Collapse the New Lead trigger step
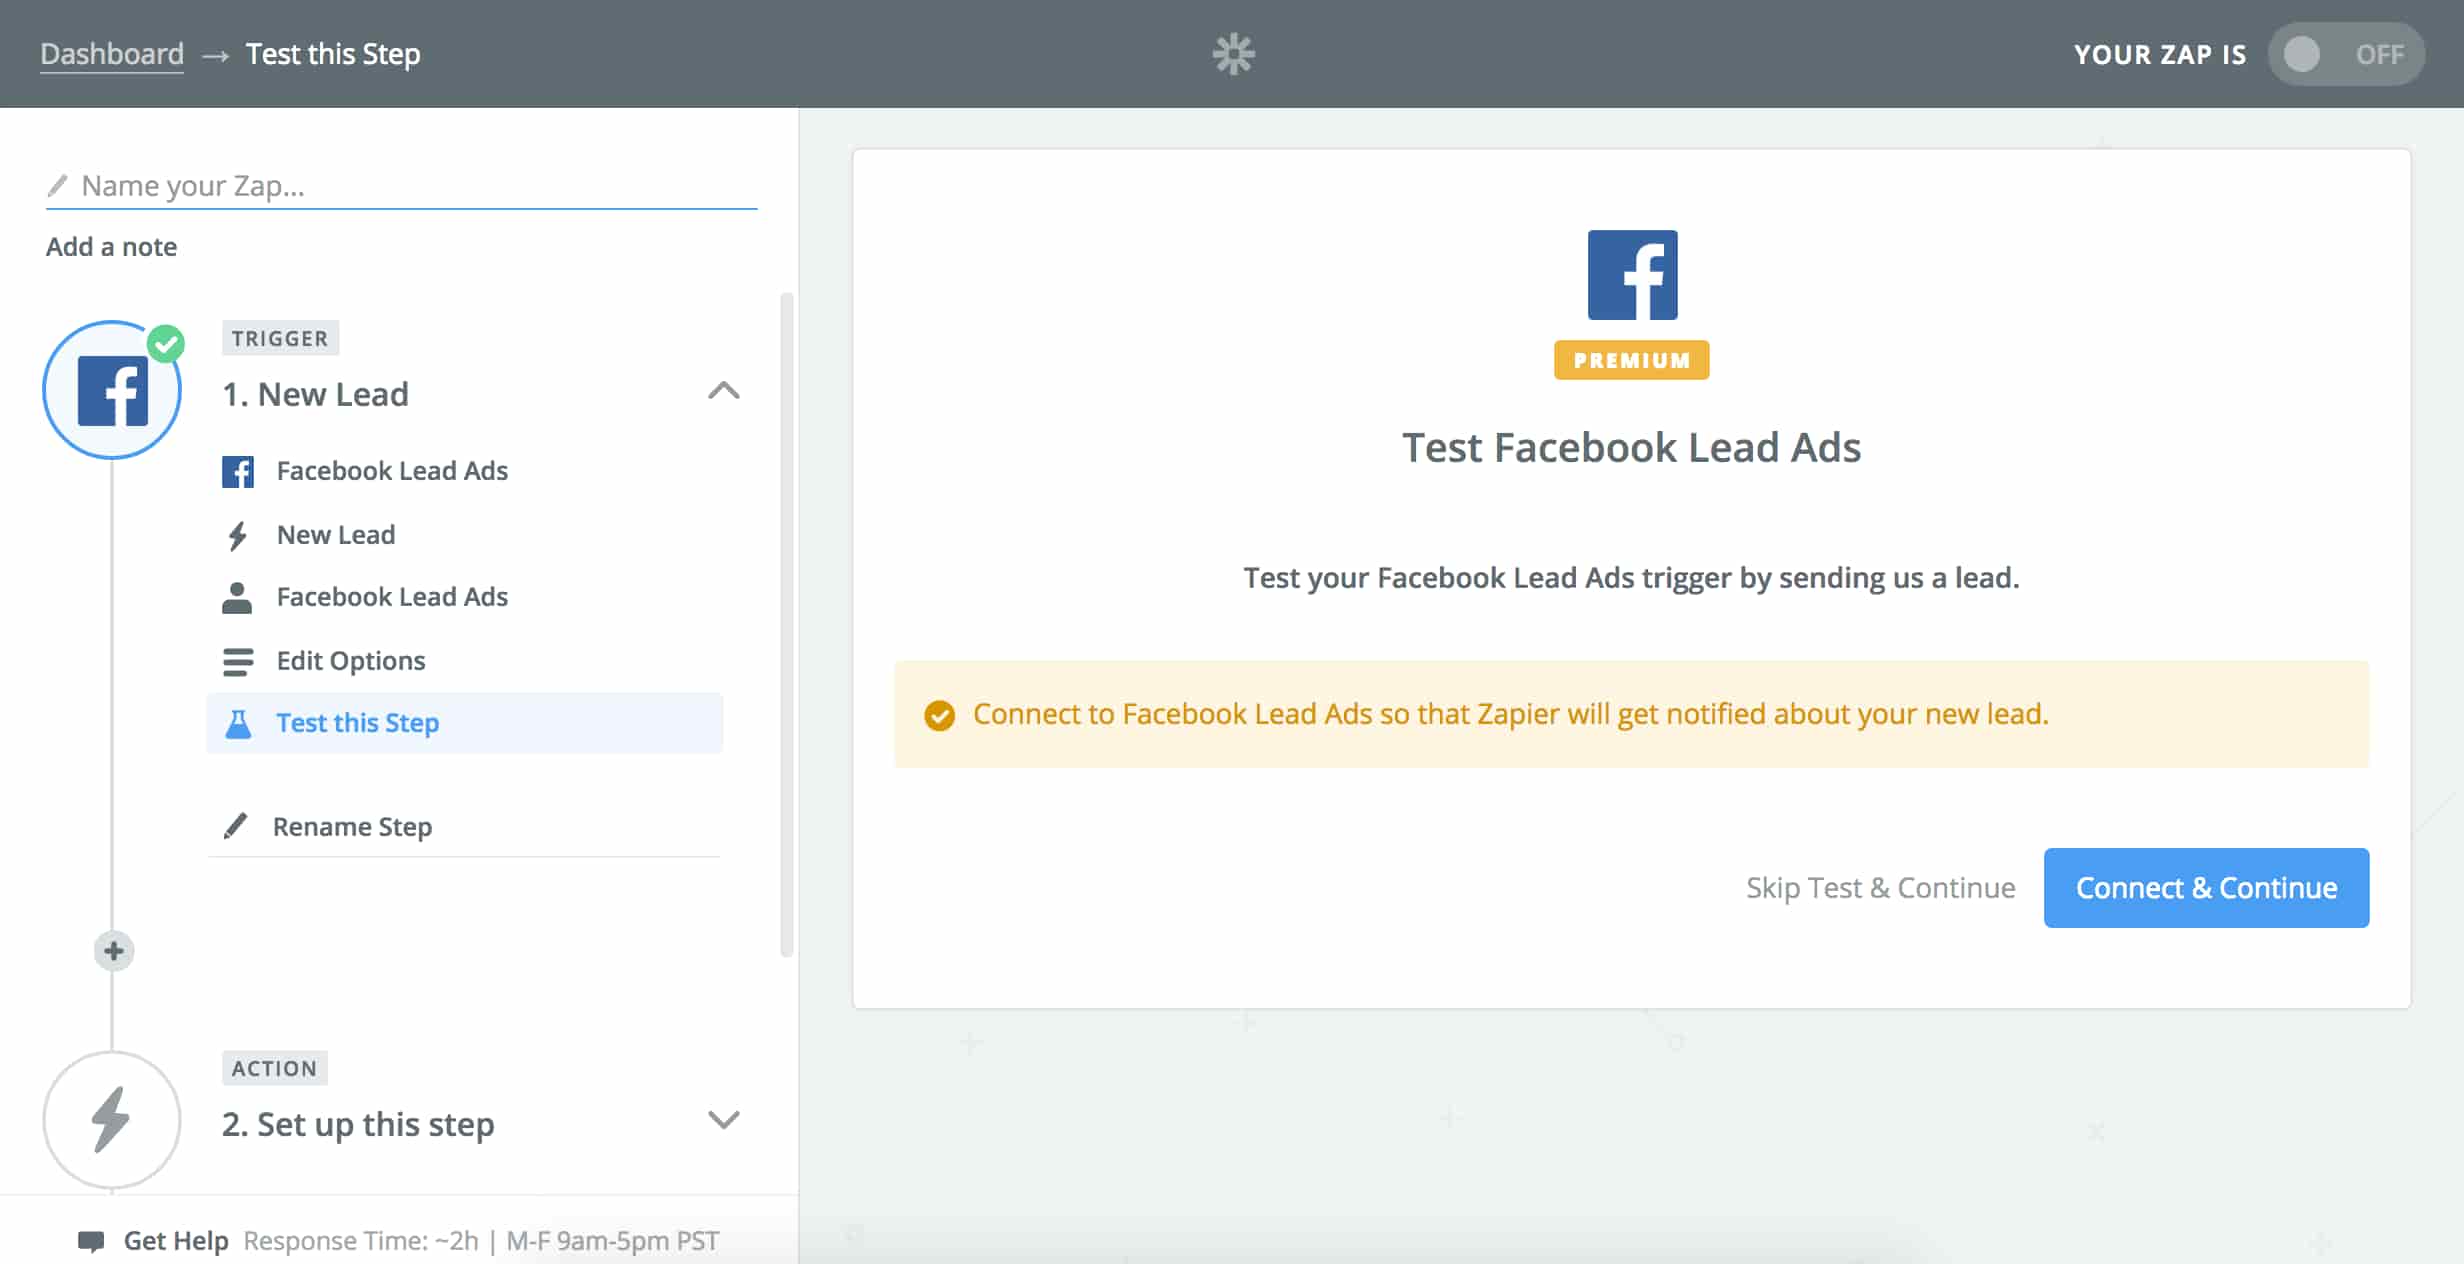2464x1264 pixels. 724,391
